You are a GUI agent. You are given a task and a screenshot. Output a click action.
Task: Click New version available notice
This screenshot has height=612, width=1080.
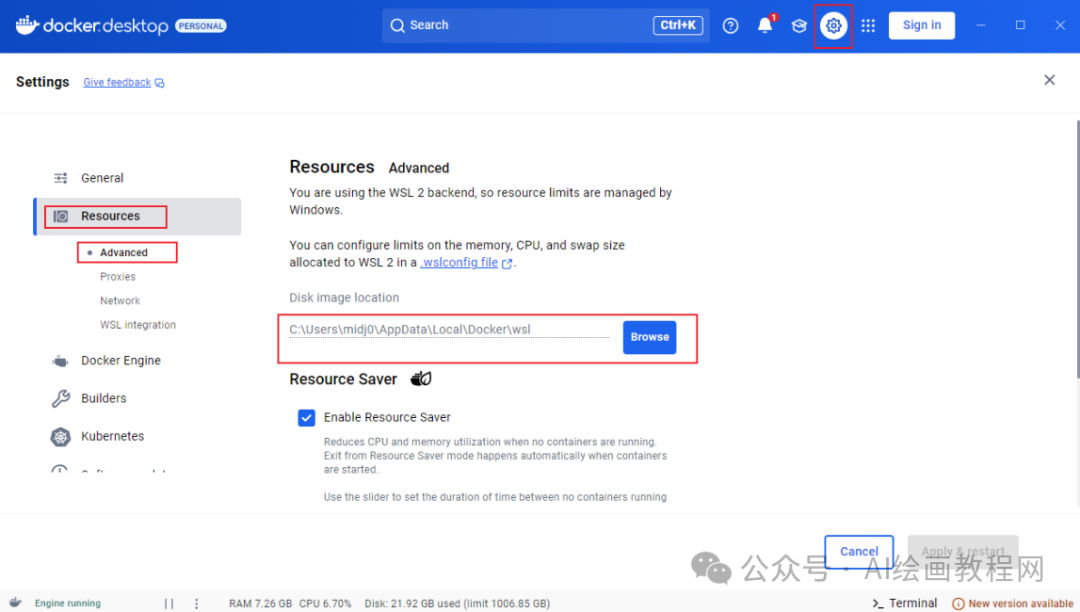coord(1021,604)
